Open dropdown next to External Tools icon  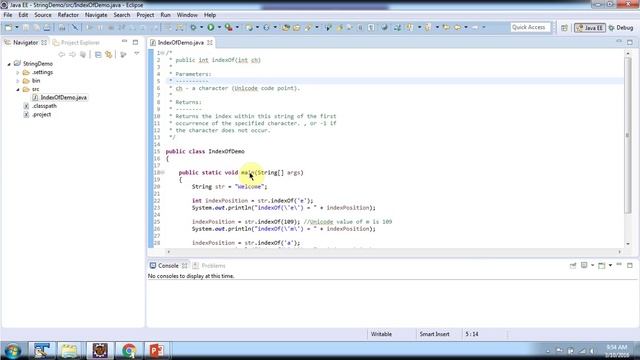(237, 27)
